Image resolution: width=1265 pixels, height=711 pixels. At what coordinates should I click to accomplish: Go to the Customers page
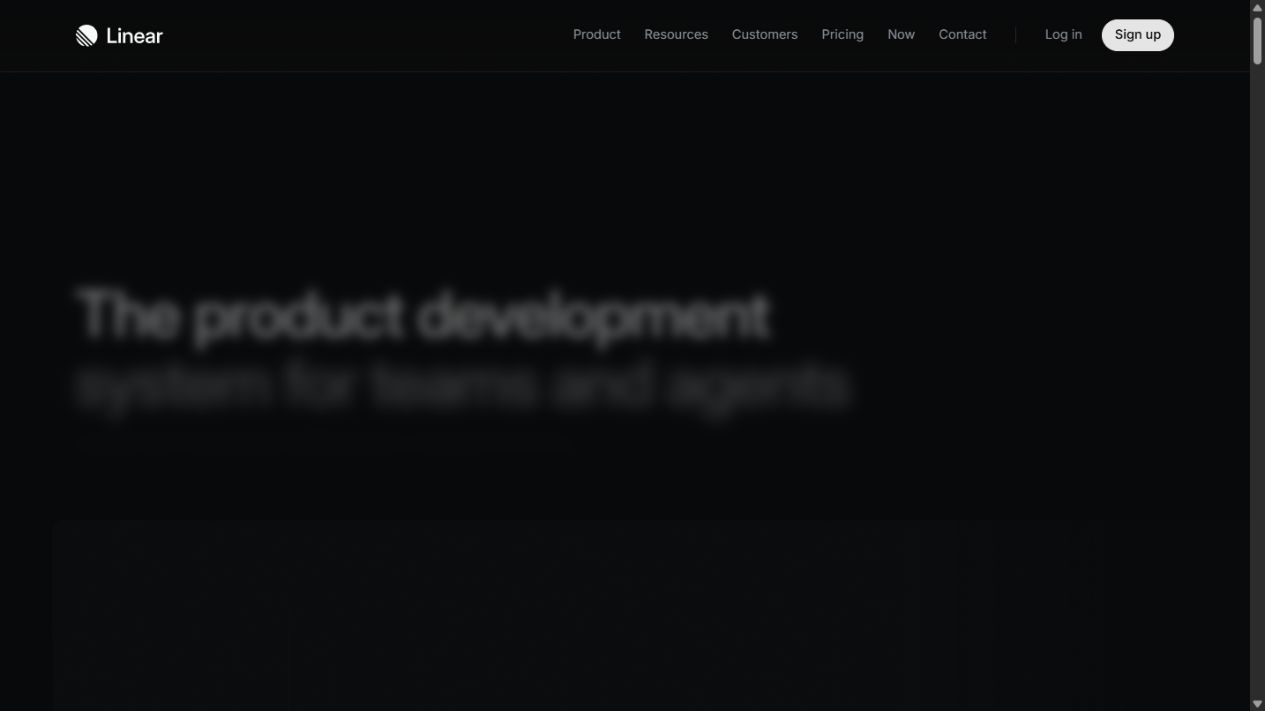765,34
